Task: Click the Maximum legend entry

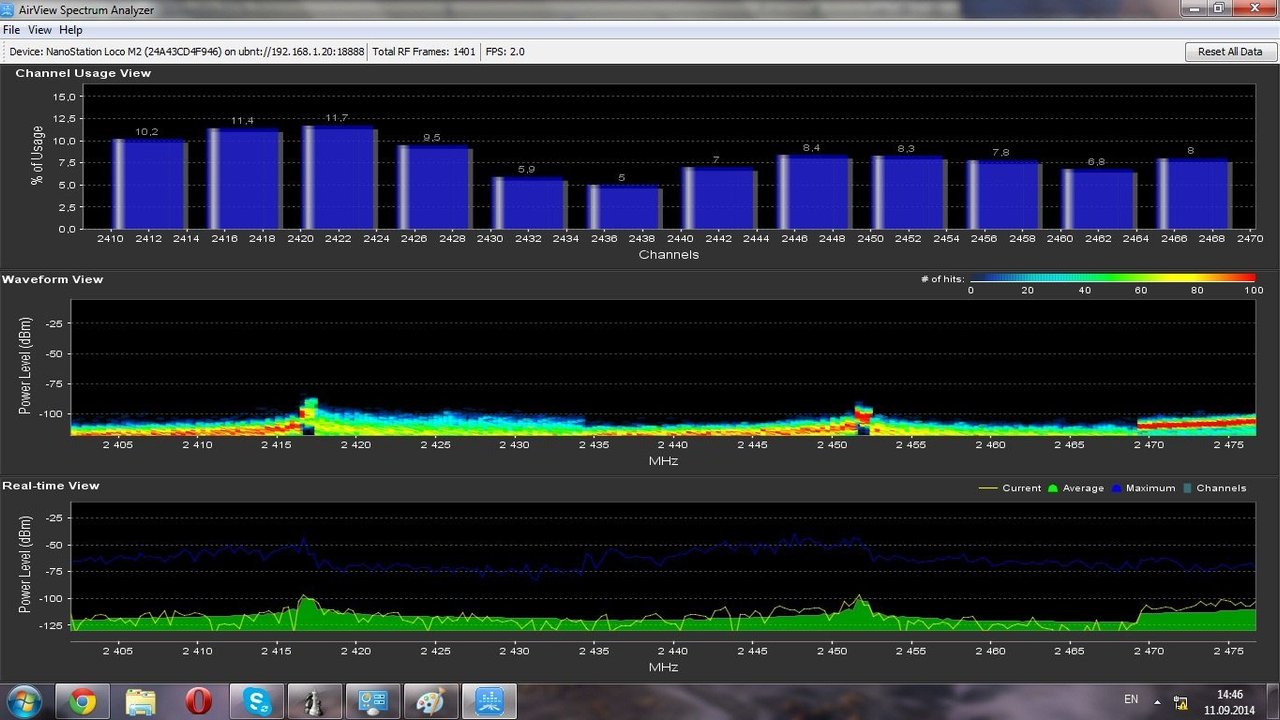Action: click(x=1143, y=488)
